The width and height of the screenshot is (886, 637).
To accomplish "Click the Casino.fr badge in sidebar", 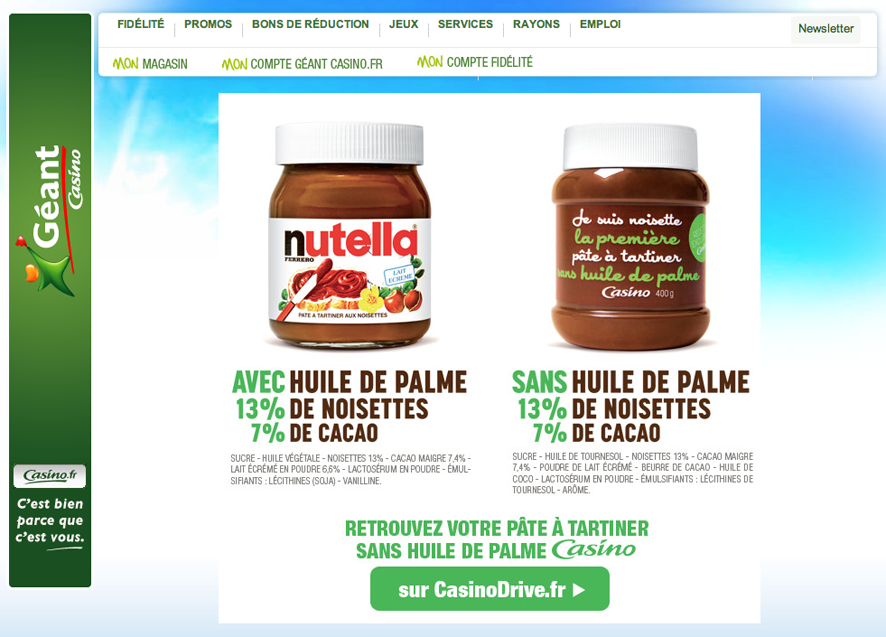I will 50,475.
